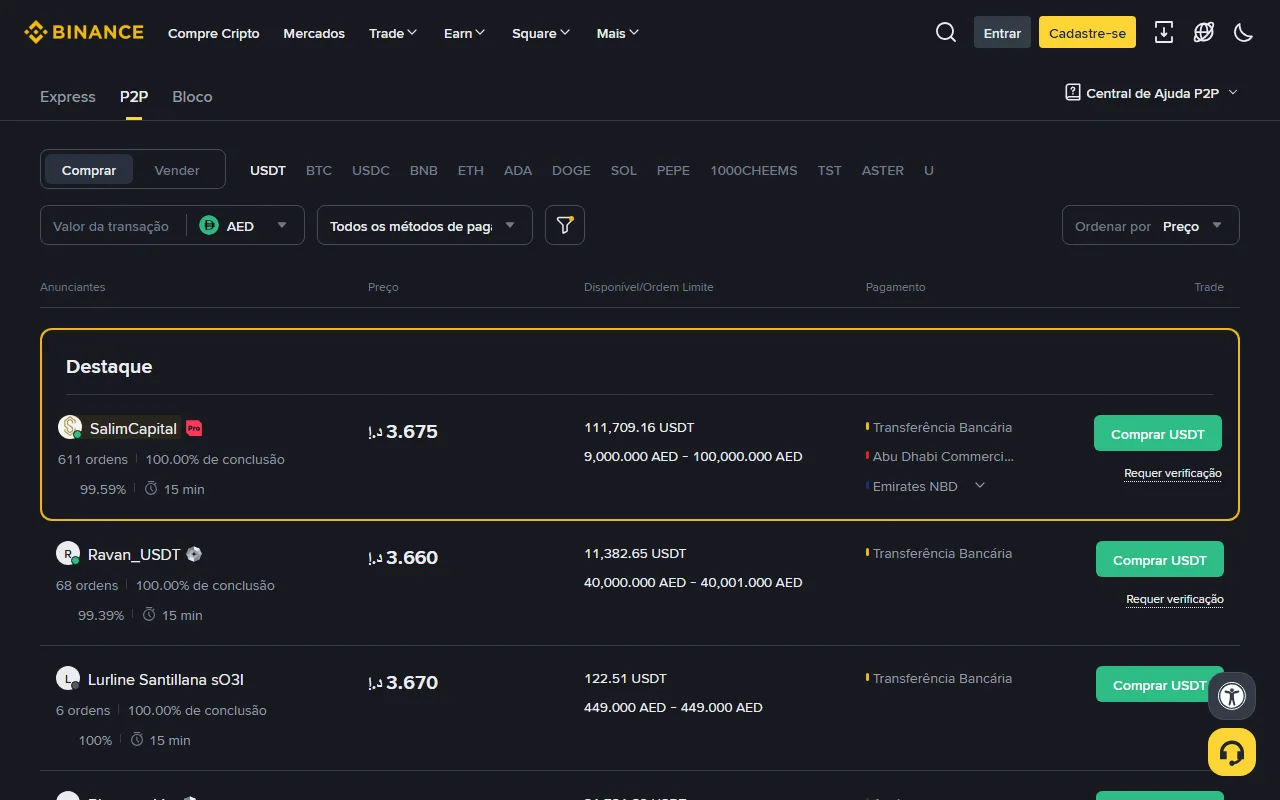Click the AED currency coin icon
The height and width of the screenshot is (800, 1280).
209,226
